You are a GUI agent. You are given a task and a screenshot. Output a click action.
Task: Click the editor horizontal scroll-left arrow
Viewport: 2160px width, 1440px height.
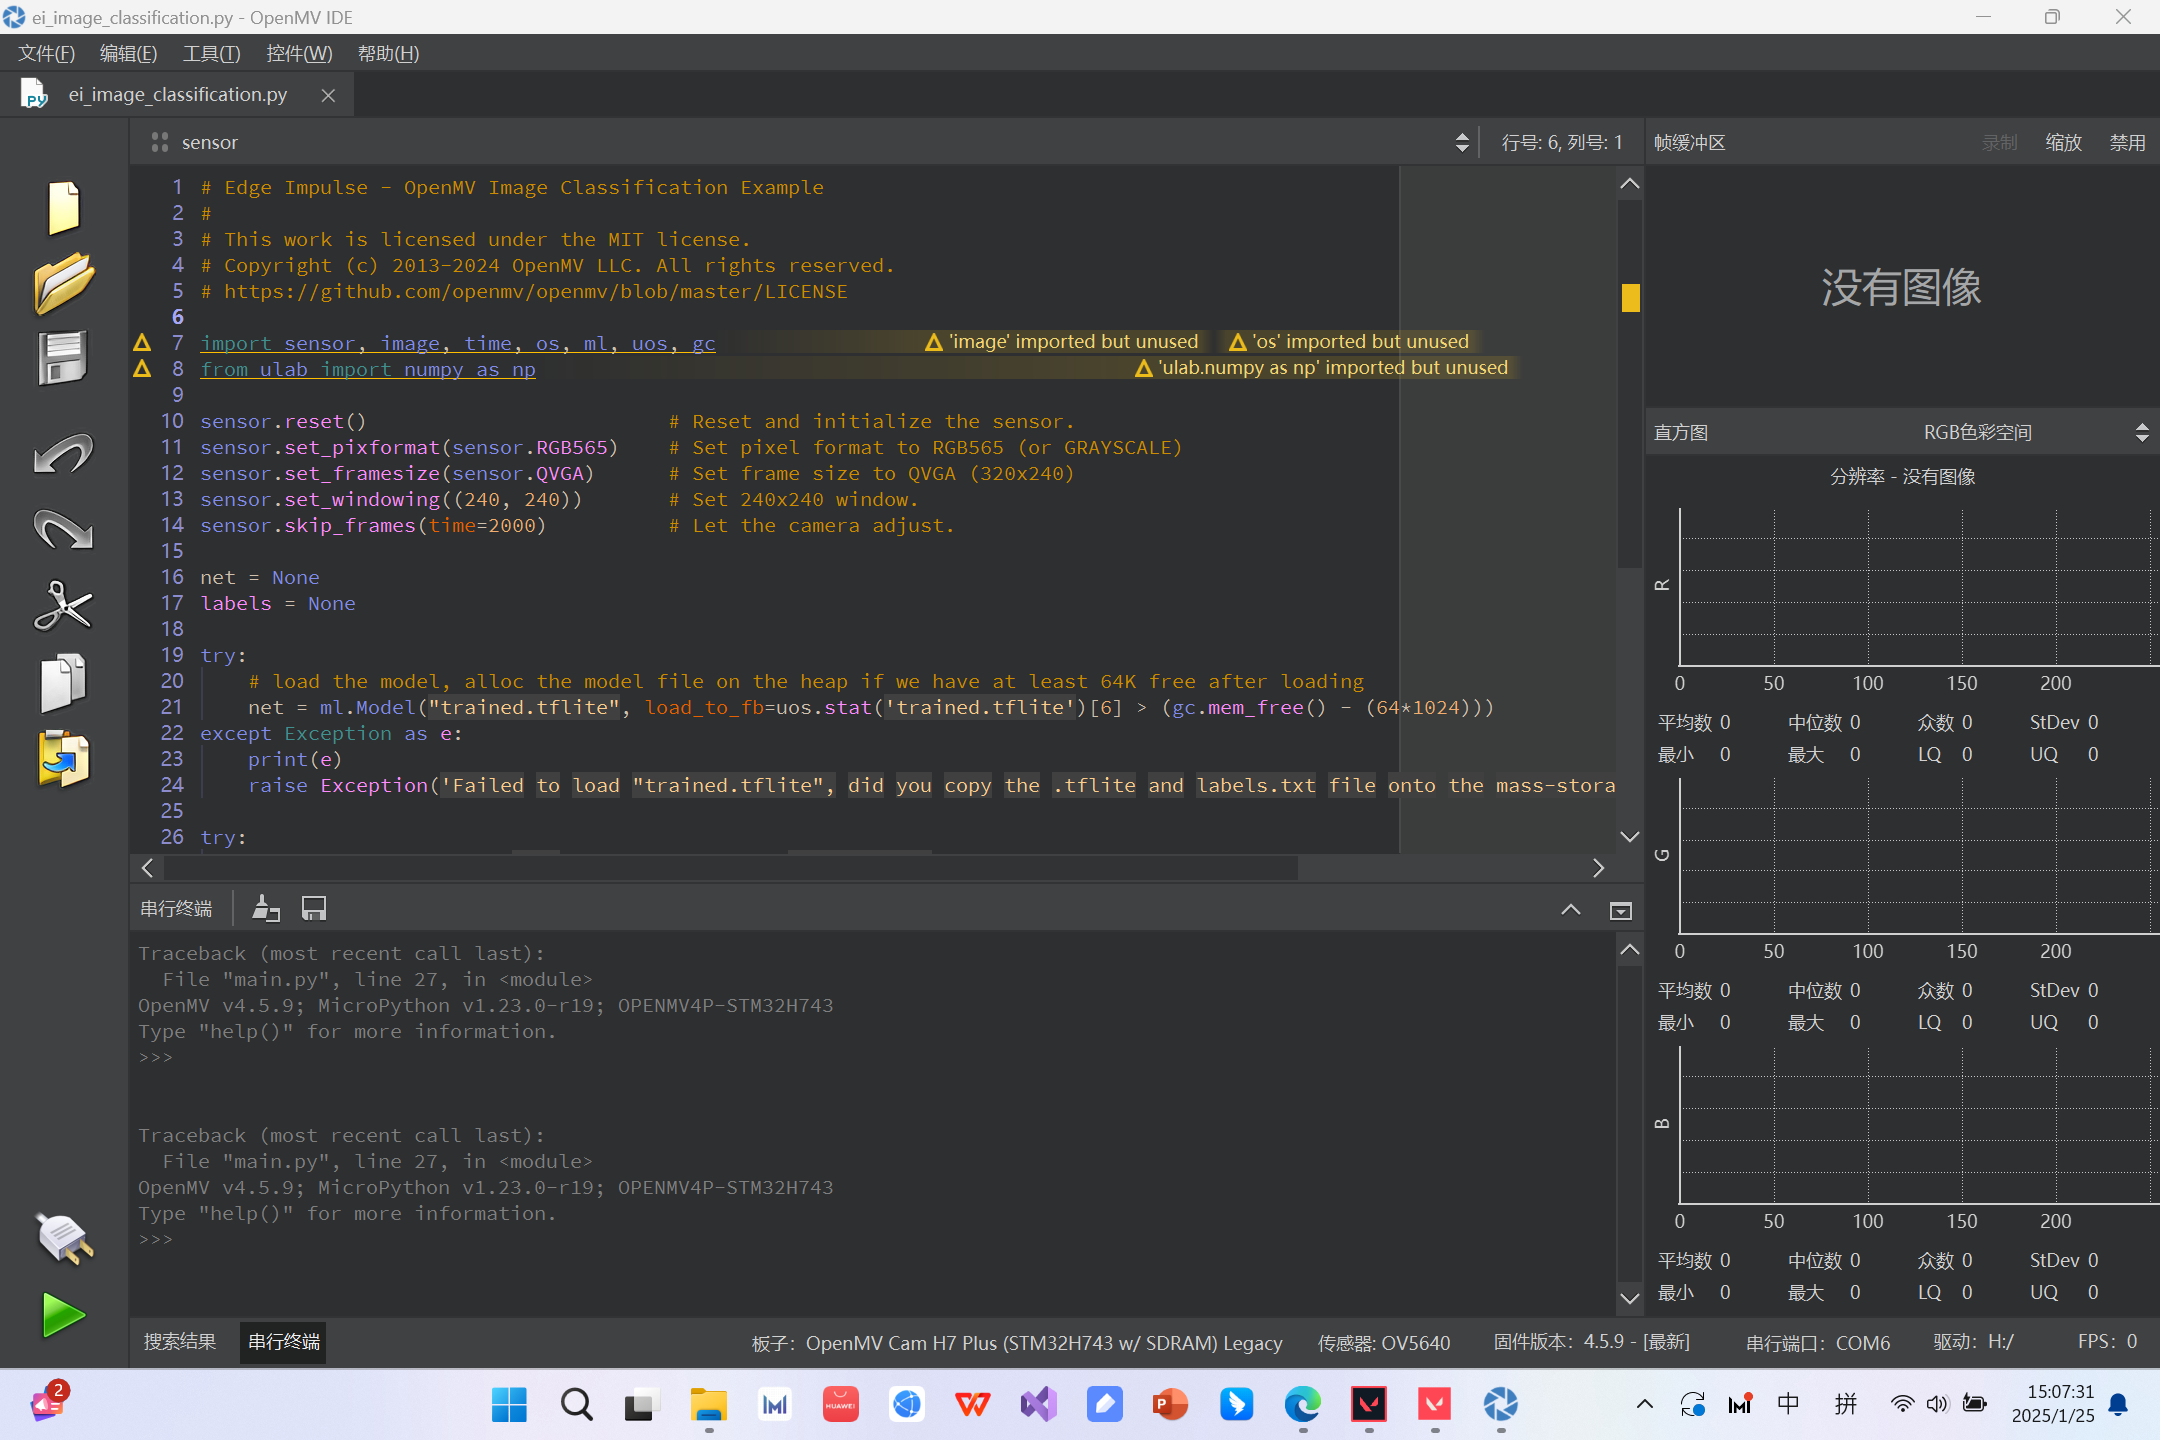(x=148, y=867)
